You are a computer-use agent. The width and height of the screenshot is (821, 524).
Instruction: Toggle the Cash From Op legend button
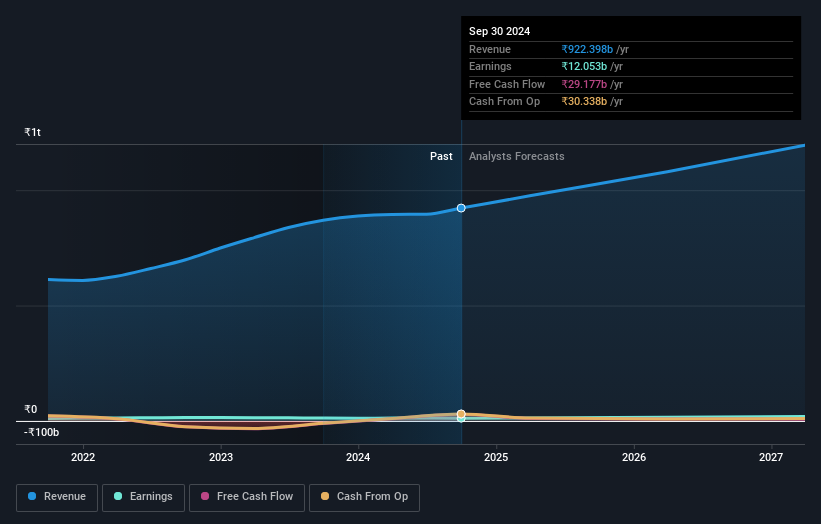(364, 497)
